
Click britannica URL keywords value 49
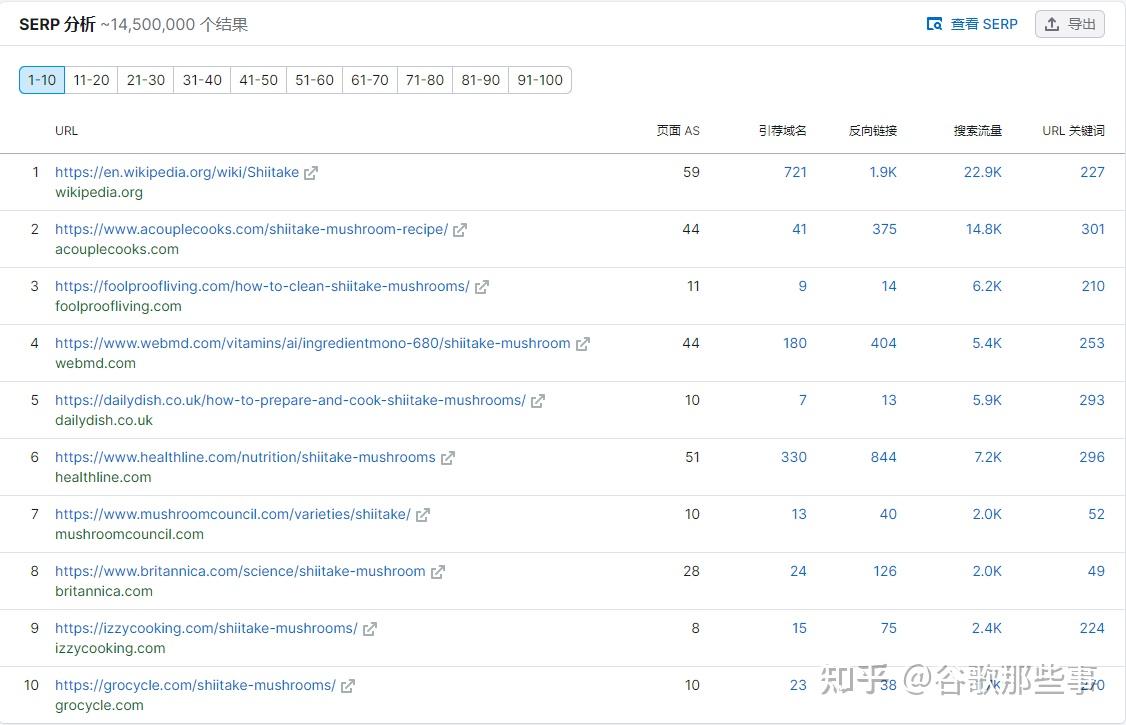point(1096,571)
